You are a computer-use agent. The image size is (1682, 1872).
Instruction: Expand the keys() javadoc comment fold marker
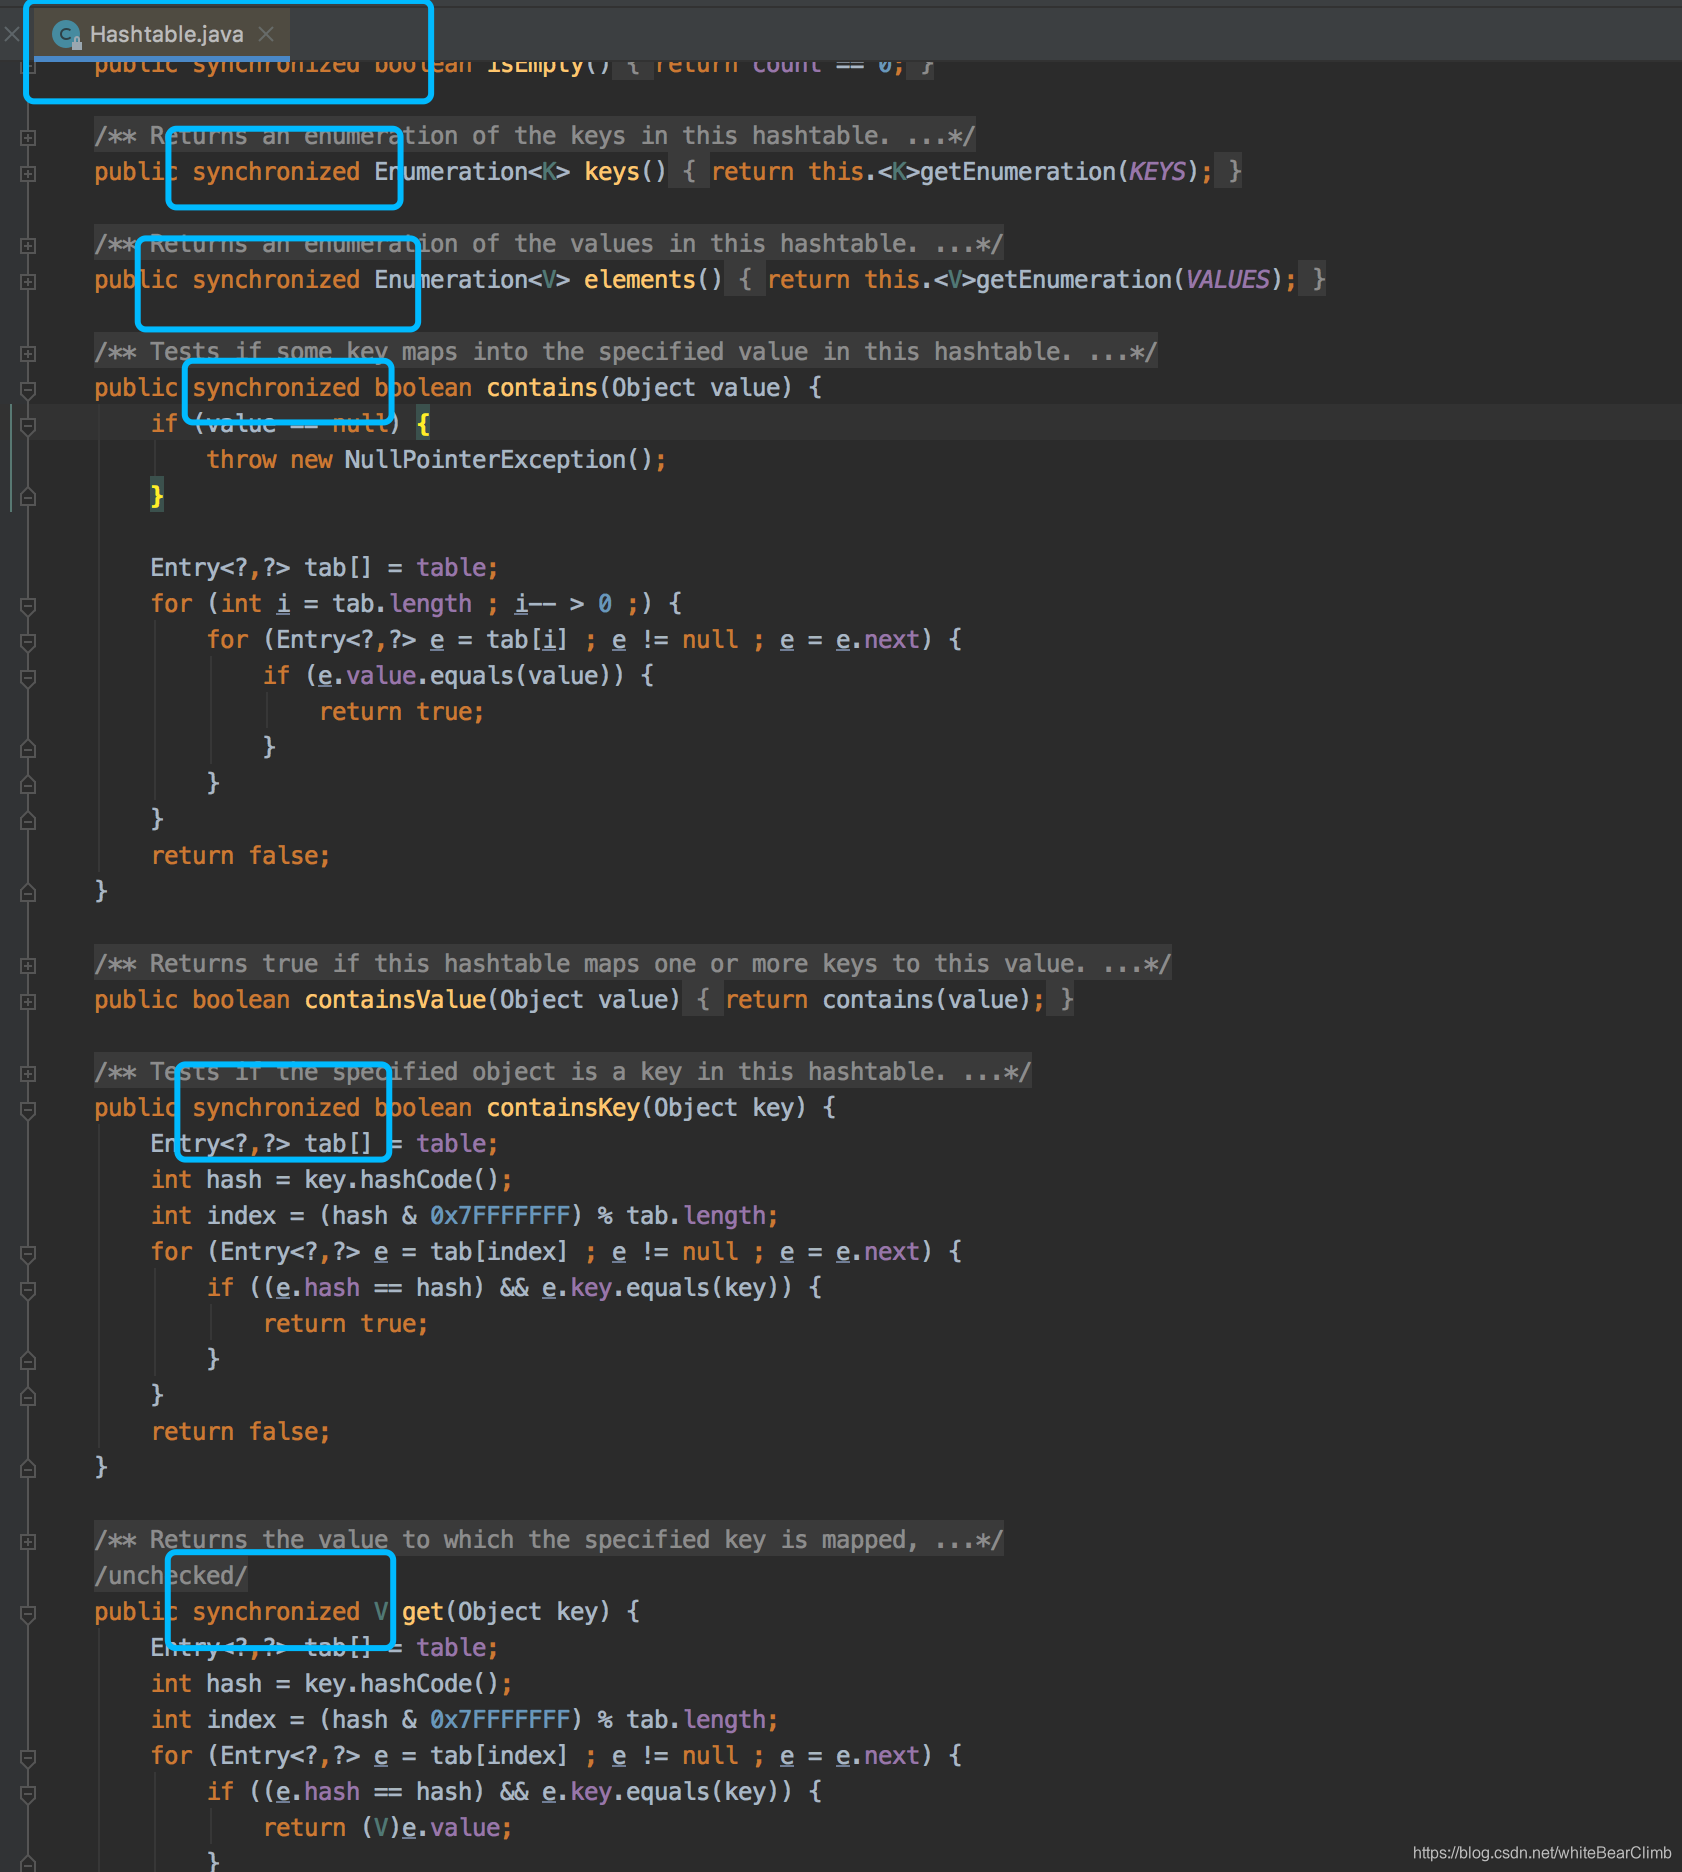click(28, 137)
